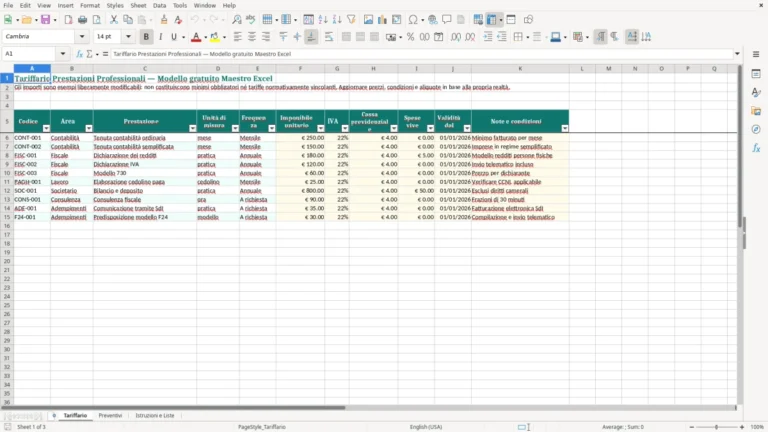Open font size dropdown arrow
This screenshot has width=768, height=432.
point(128,37)
